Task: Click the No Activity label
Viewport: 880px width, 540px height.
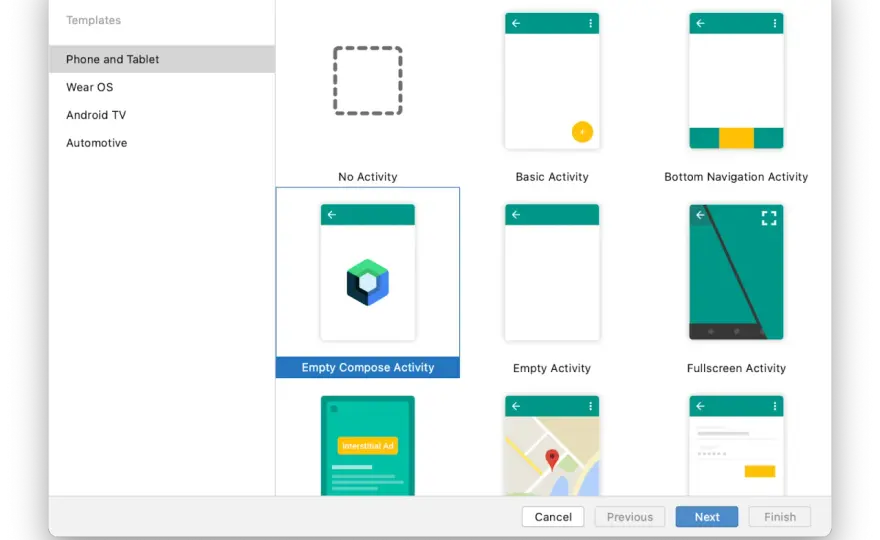Action: (368, 177)
